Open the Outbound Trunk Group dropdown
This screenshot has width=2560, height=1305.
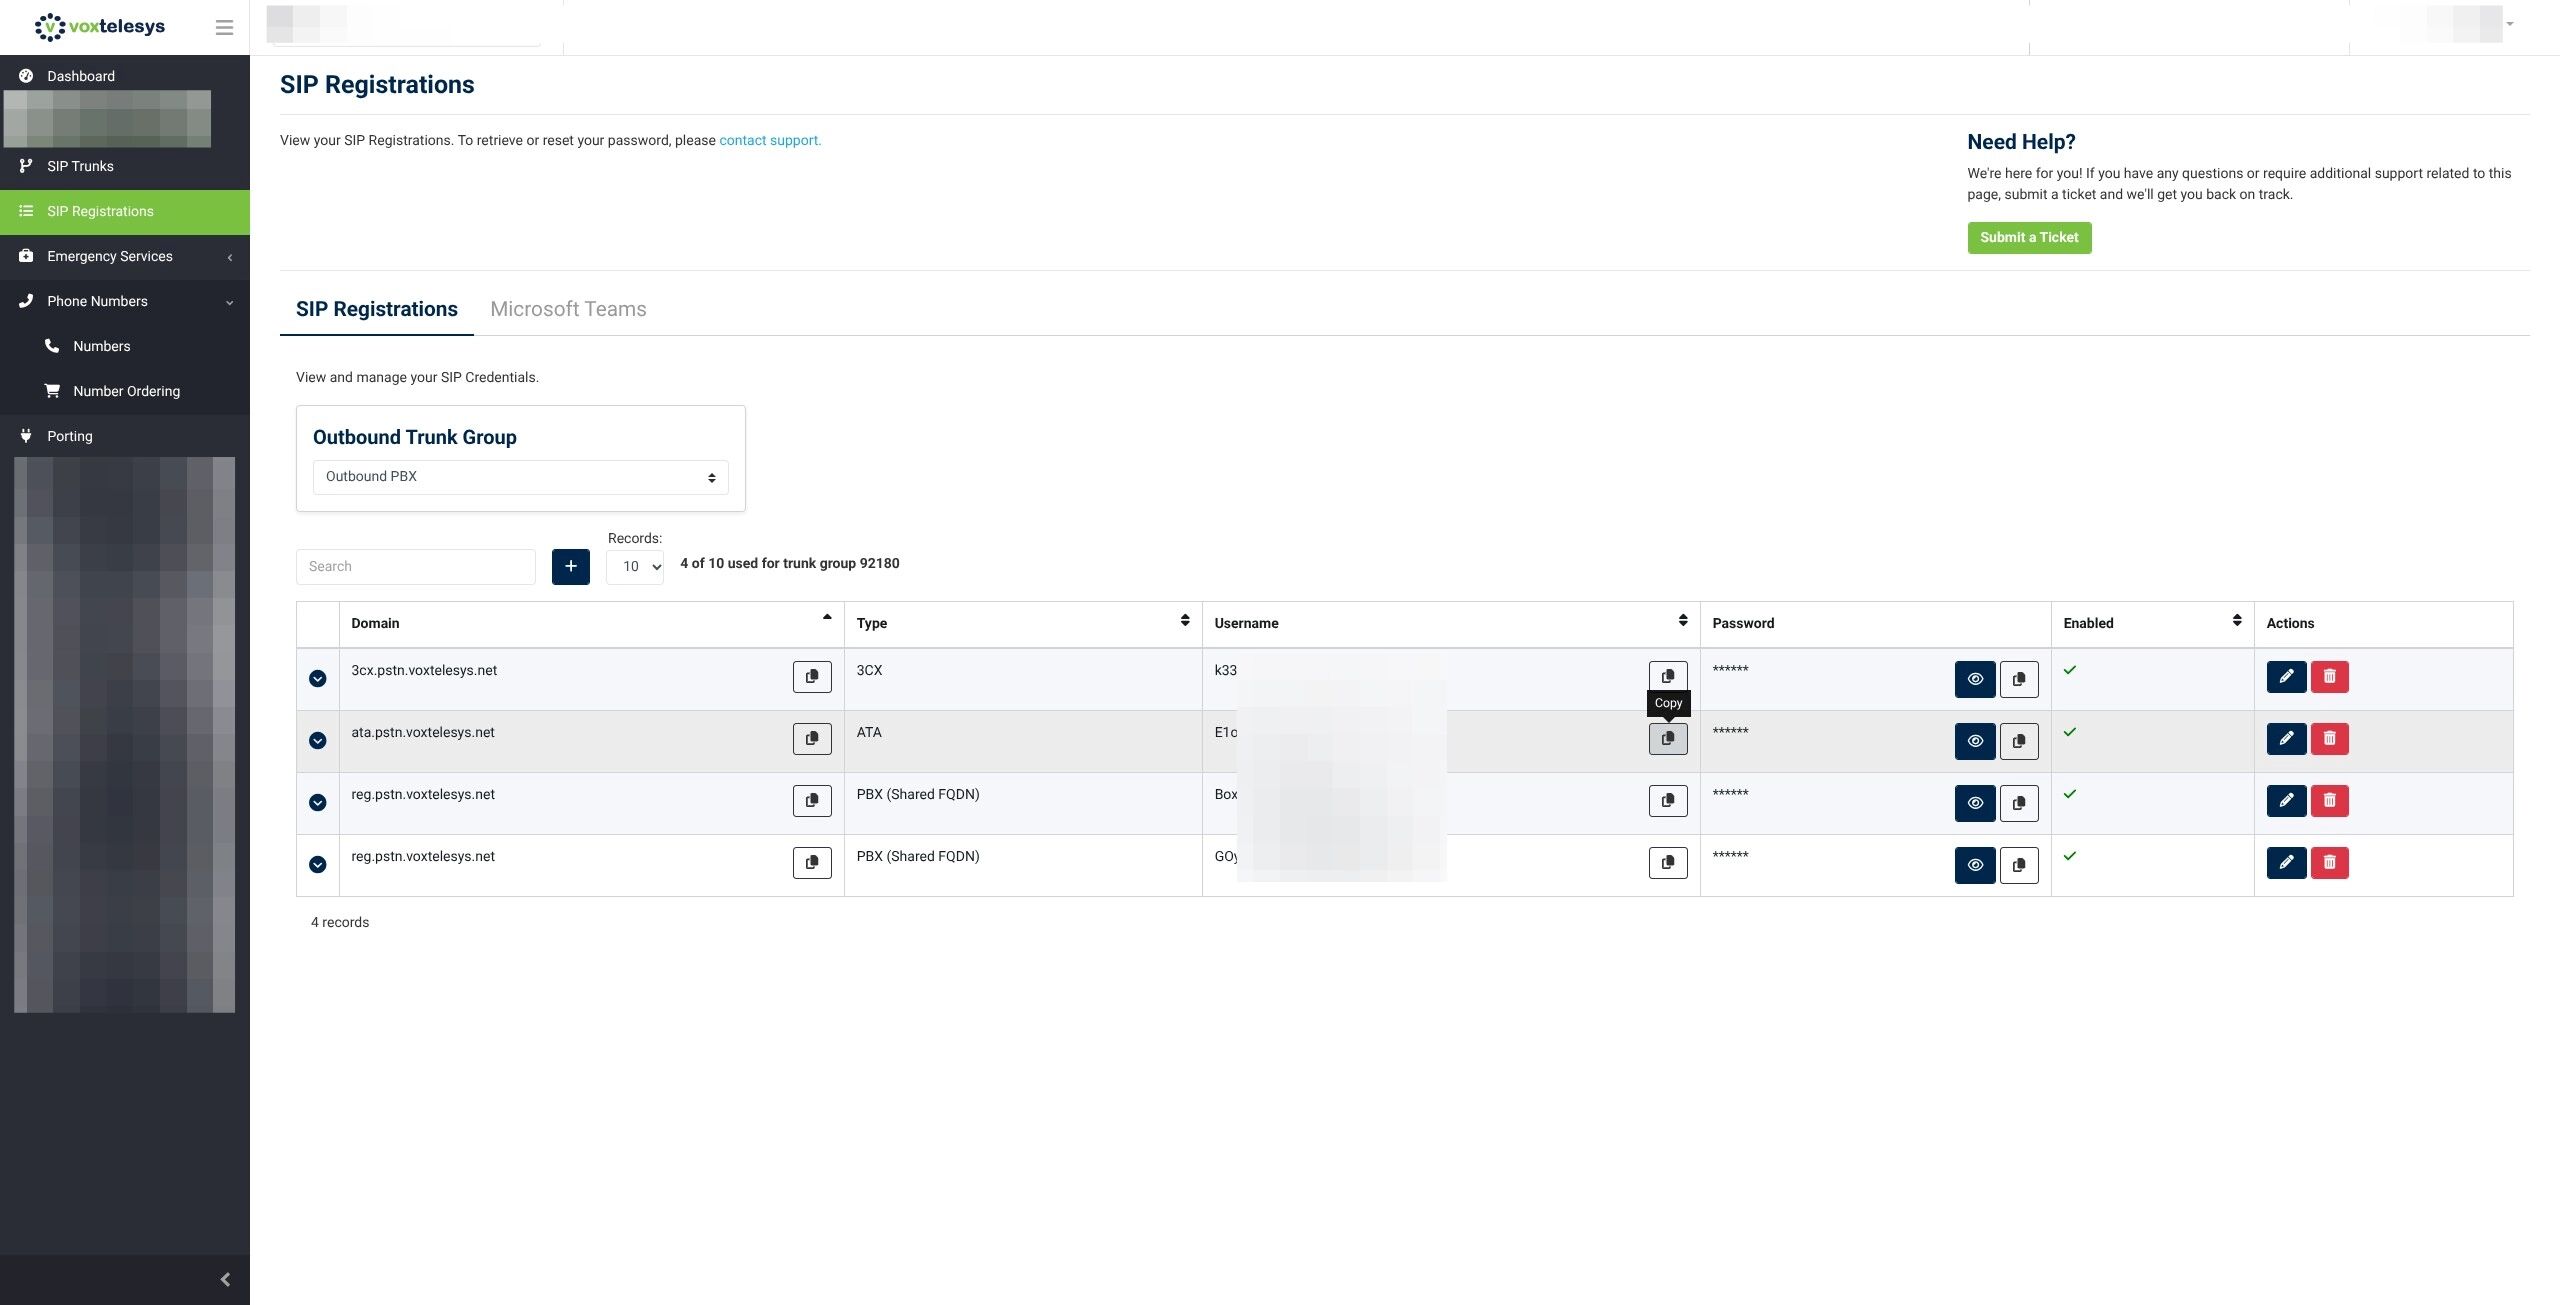point(520,477)
